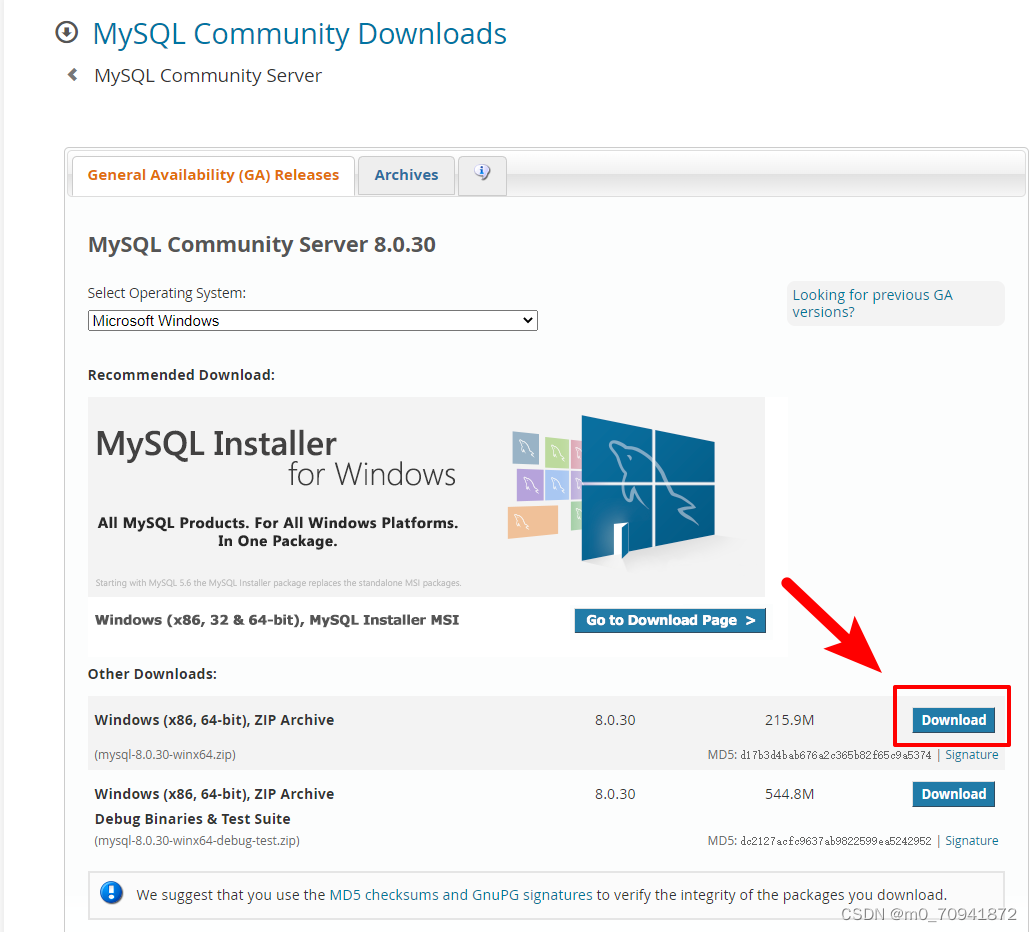
Task: Download the 215.9M ZIP Archive
Action: pos(953,720)
